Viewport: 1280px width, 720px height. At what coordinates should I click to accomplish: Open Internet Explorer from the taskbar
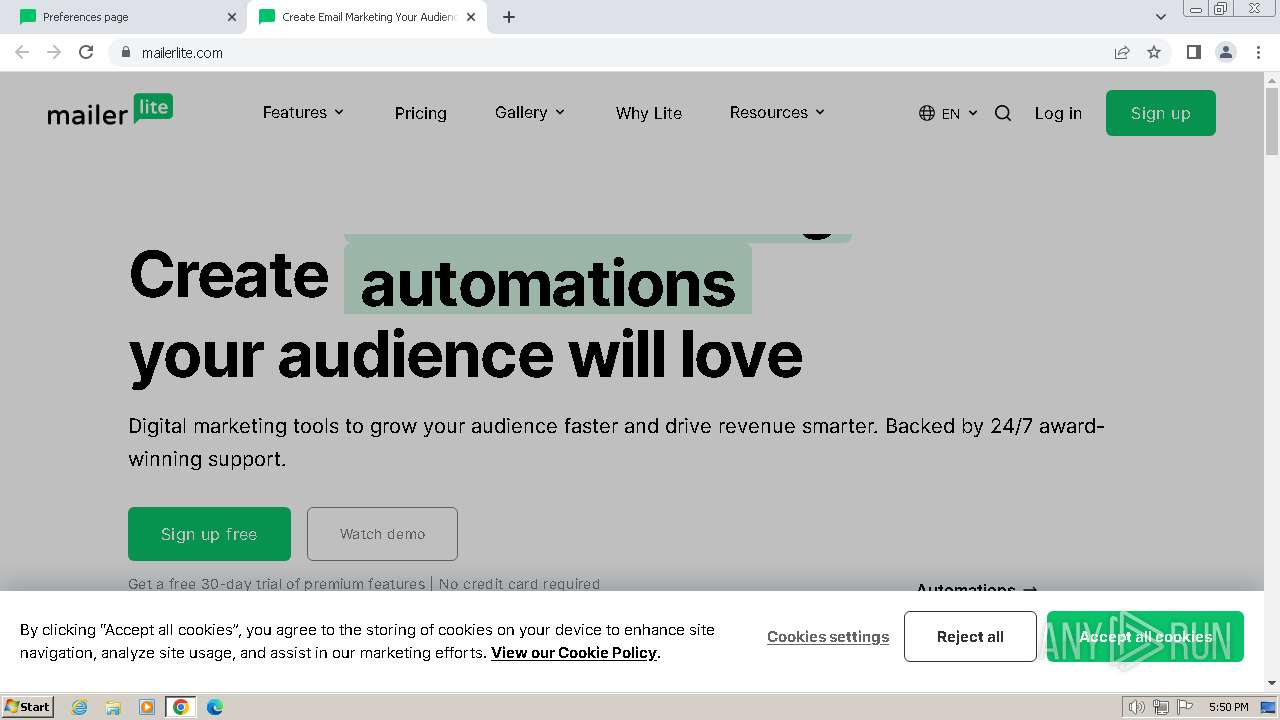click(79, 707)
